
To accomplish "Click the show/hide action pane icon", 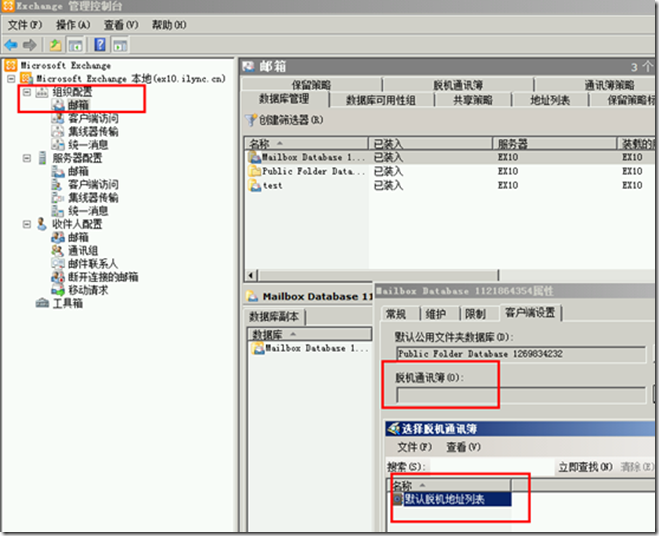I will 120,45.
